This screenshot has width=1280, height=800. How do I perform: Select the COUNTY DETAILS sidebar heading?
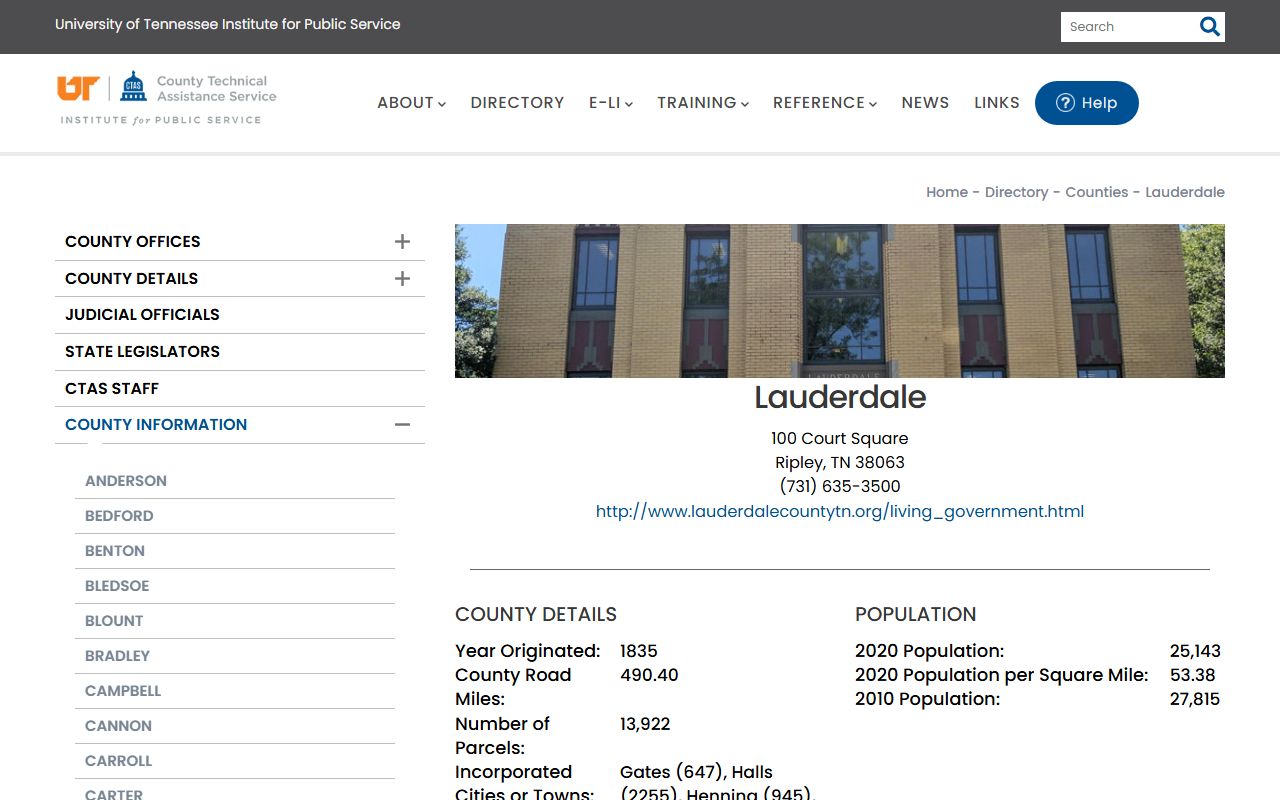pyautogui.click(x=131, y=279)
